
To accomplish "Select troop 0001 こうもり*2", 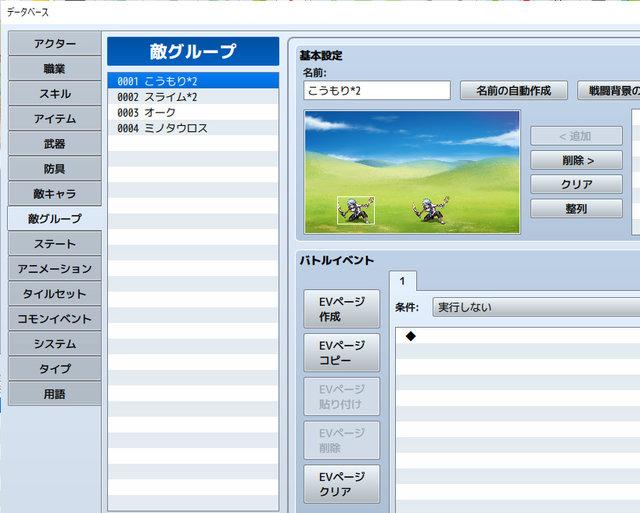I will pyautogui.click(x=193, y=81).
